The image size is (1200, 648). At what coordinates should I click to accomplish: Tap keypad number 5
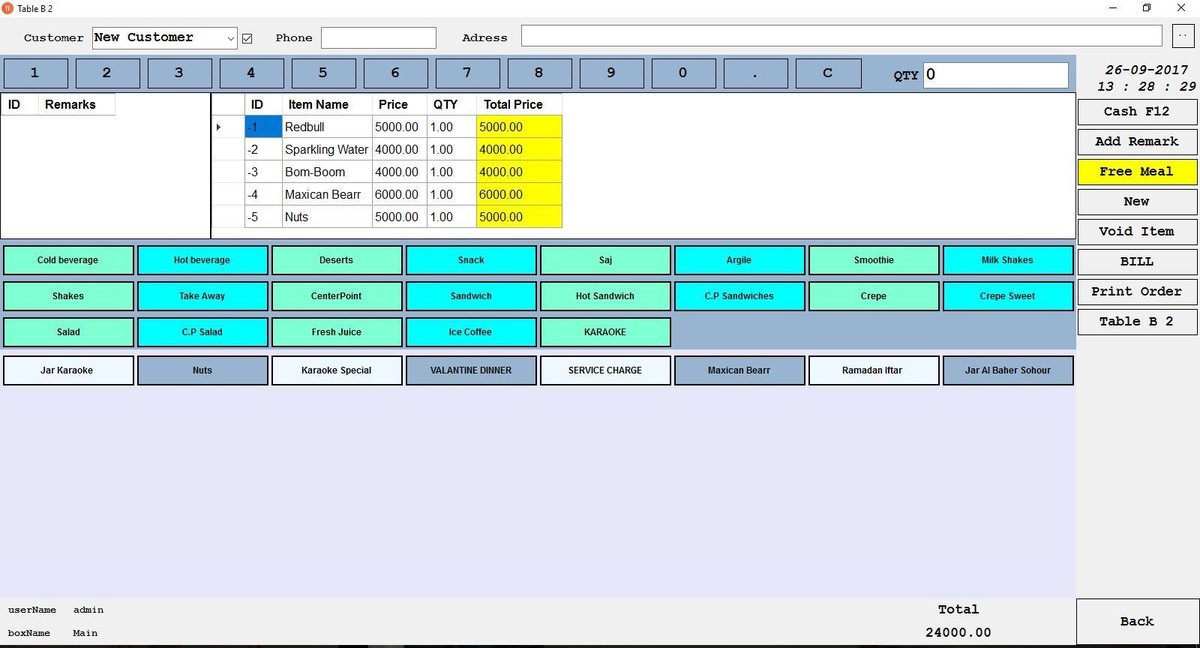tap(323, 73)
